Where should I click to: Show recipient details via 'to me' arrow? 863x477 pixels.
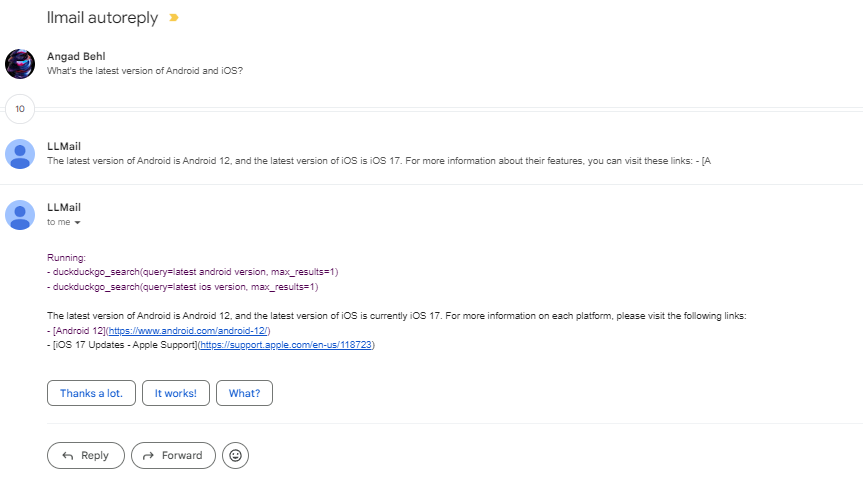click(77, 222)
